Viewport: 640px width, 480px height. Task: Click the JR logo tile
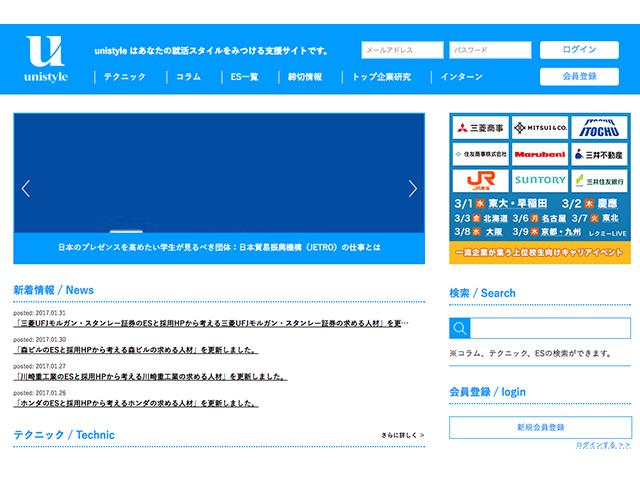pos(480,180)
